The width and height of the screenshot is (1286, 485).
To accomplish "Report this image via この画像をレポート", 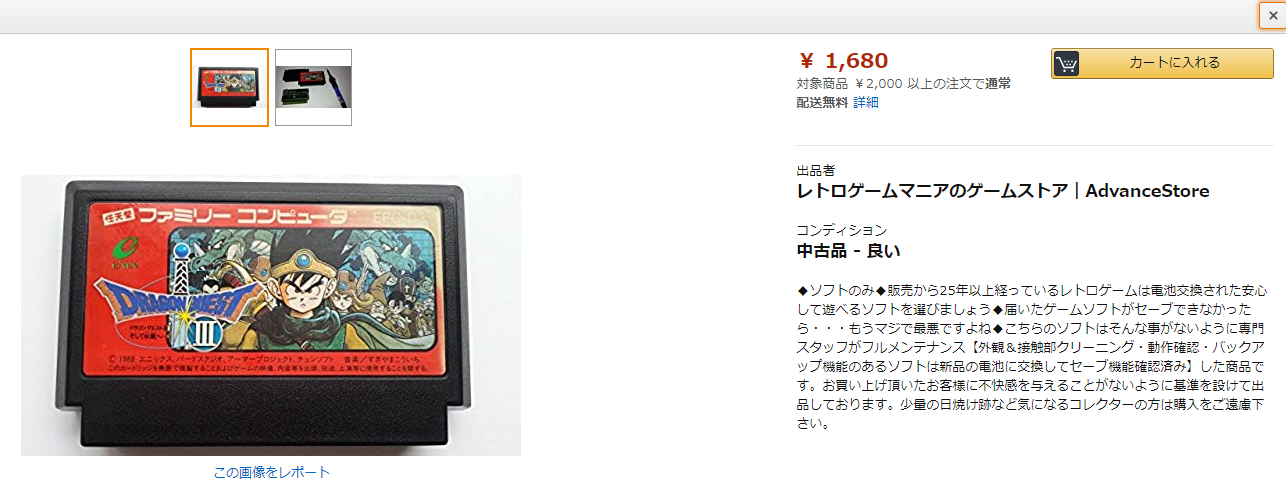I will [x=271, y=472].
